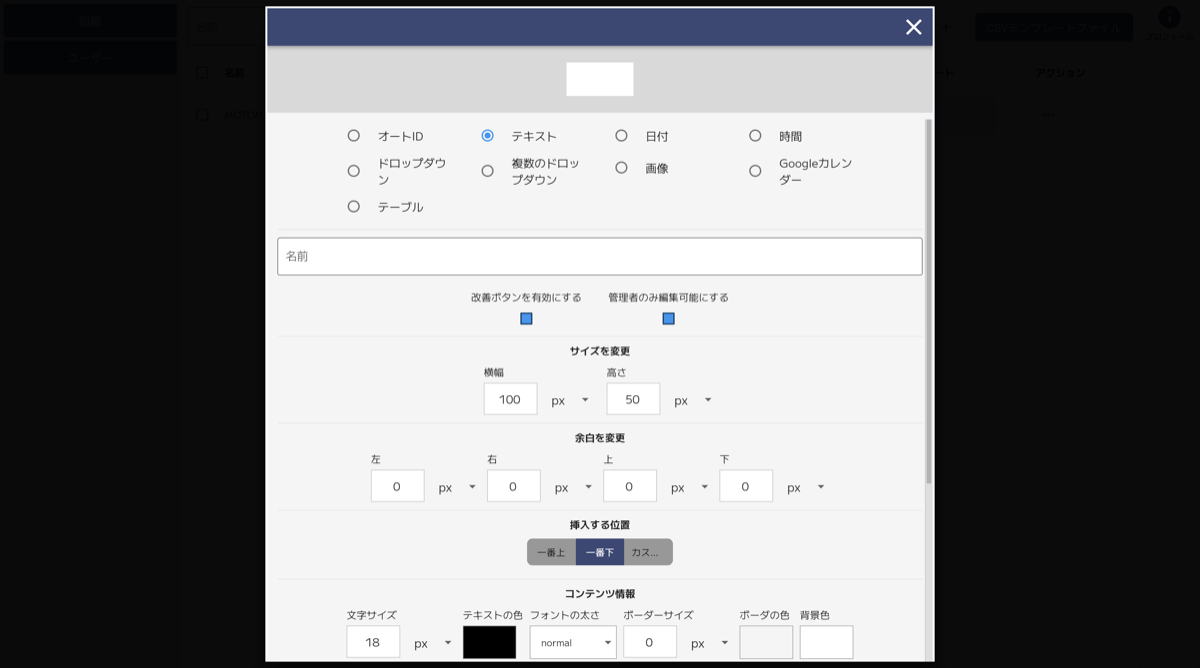Click inside the 名前 name field
This screenshot has height=668, width=1200.
click(x=600, y=256)
